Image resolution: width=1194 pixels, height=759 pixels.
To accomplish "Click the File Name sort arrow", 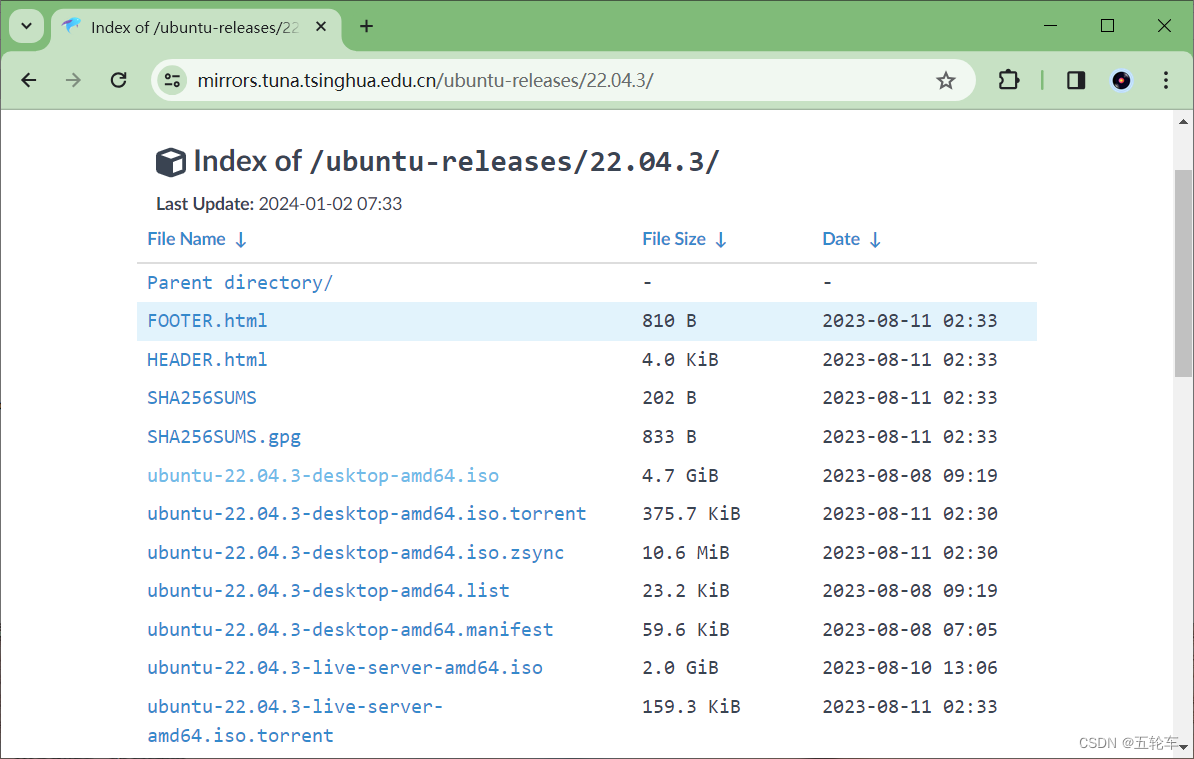I will point(241,240).
